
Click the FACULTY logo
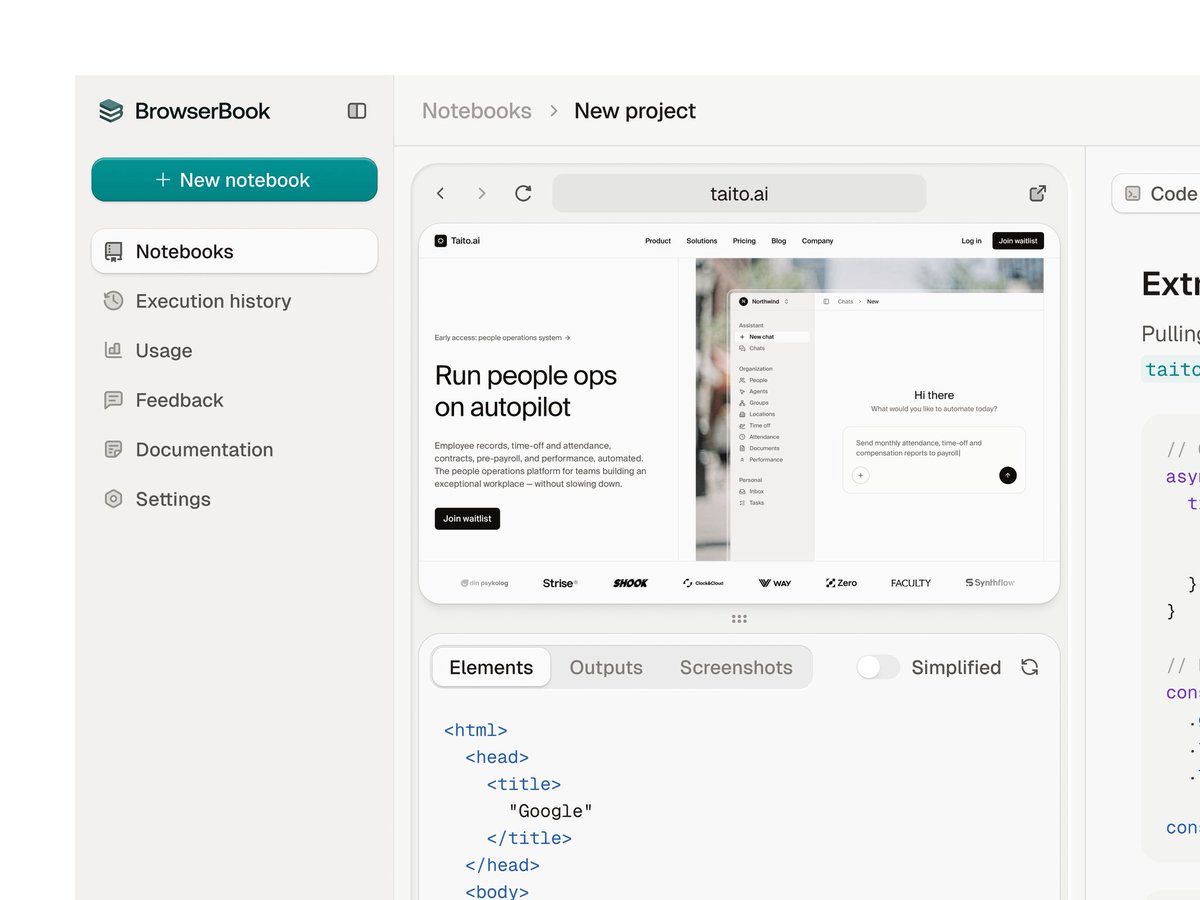pyautogui.click(x=911, y=583)
